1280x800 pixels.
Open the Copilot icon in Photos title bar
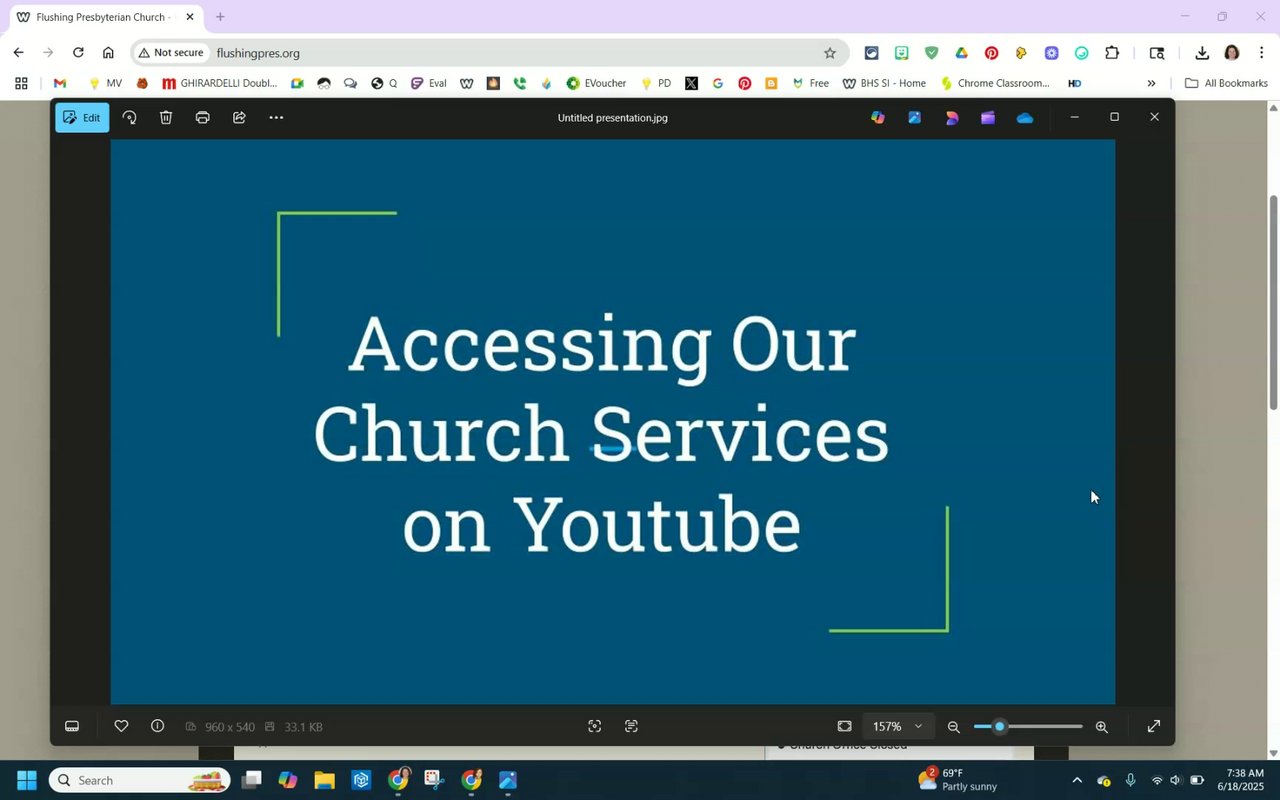(878, 118)
